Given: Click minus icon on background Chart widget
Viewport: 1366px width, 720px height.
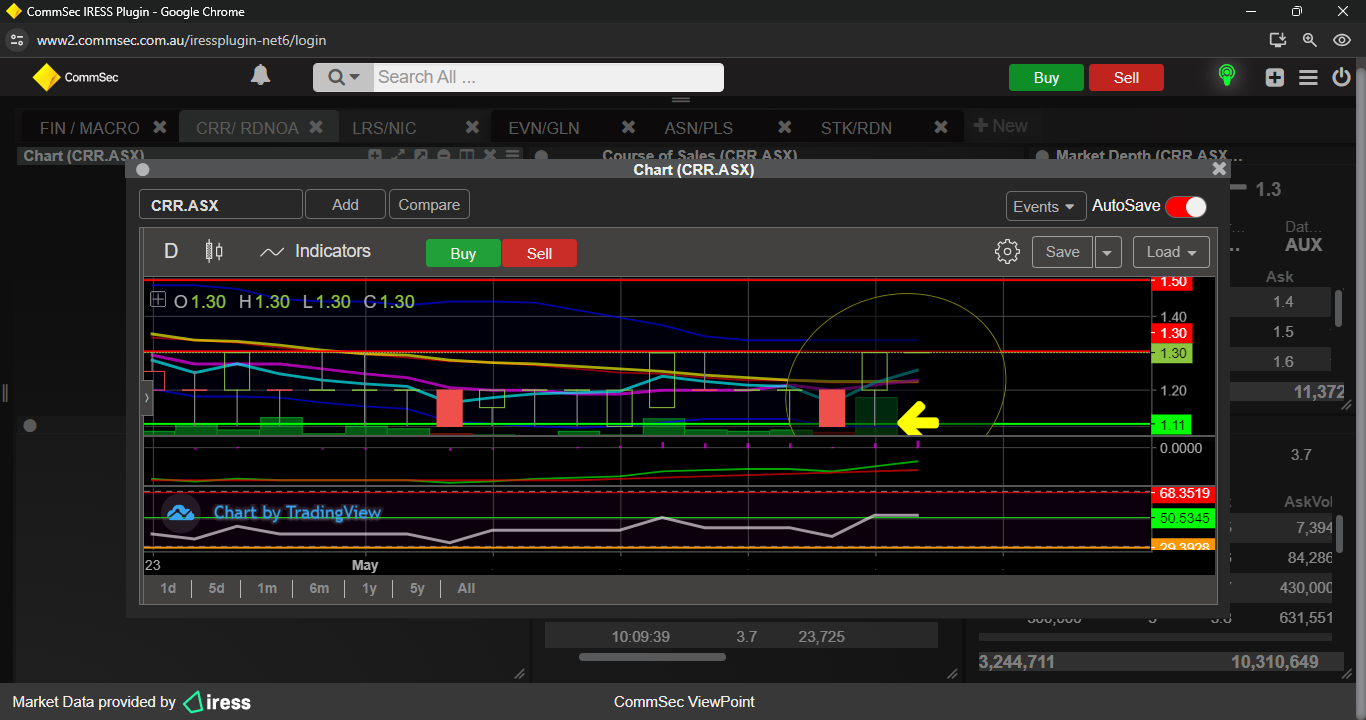Looking at the screenshot, I should coord(444,155).
